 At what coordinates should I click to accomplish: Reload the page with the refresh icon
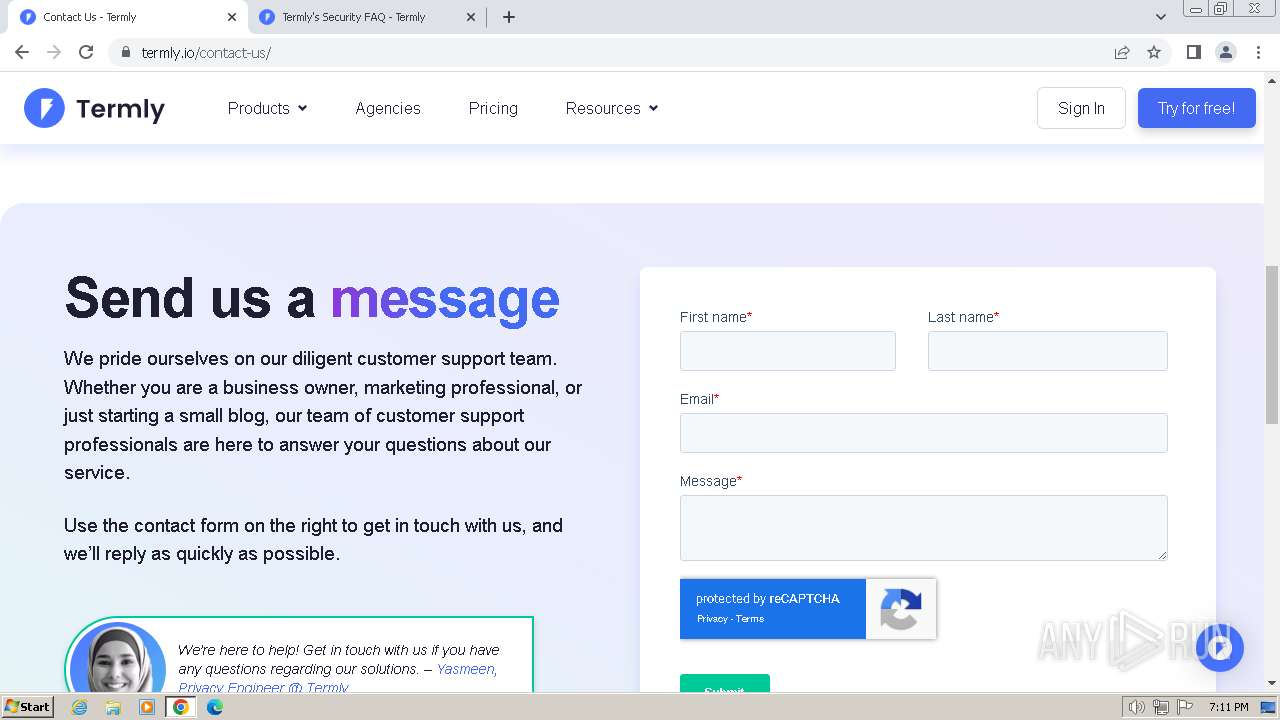point(86,52)
